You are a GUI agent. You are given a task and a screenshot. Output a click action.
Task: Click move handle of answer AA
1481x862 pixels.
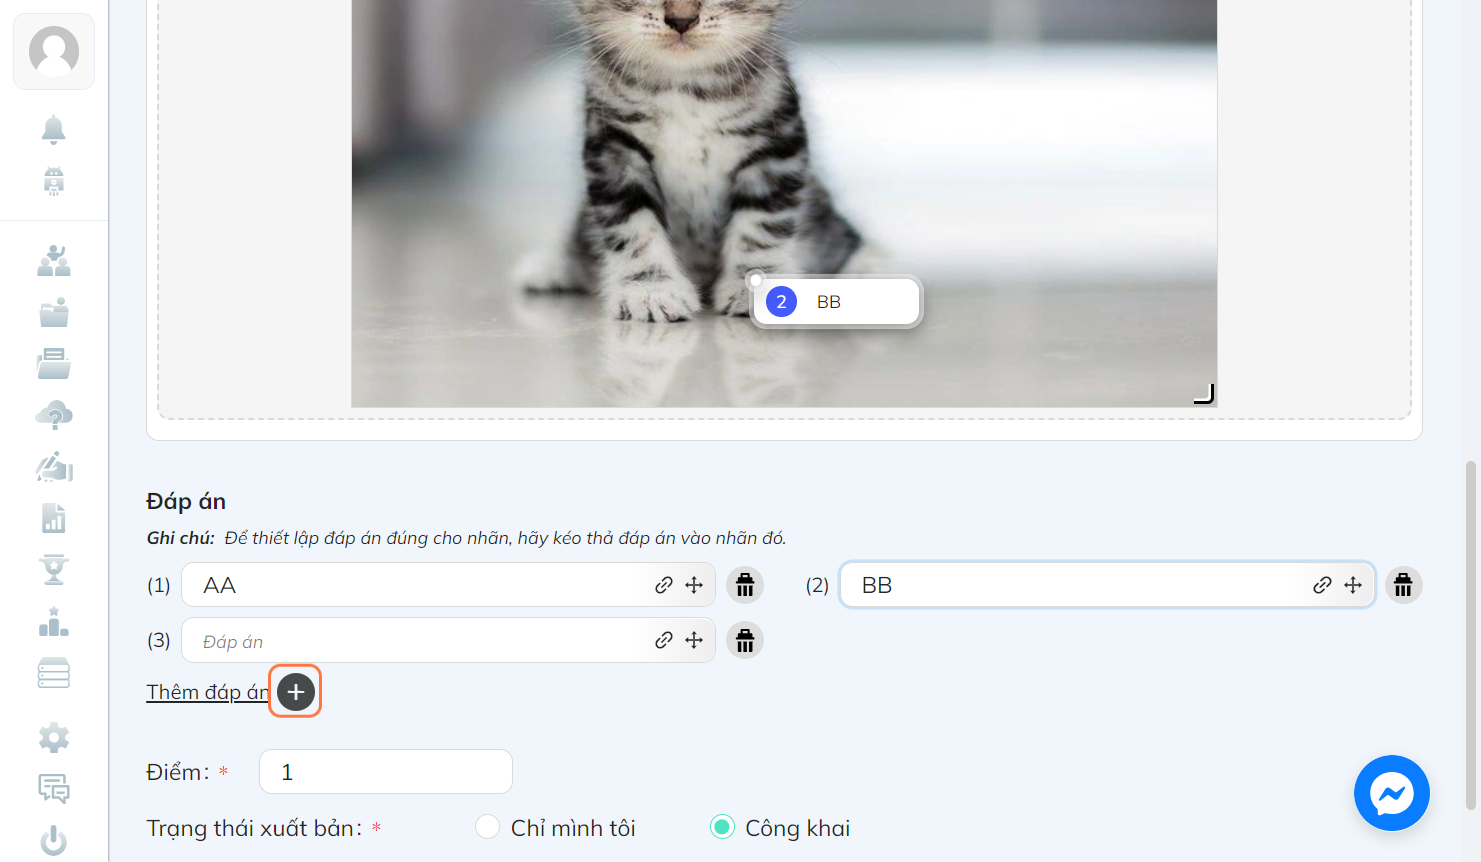(x=694, y=585)
